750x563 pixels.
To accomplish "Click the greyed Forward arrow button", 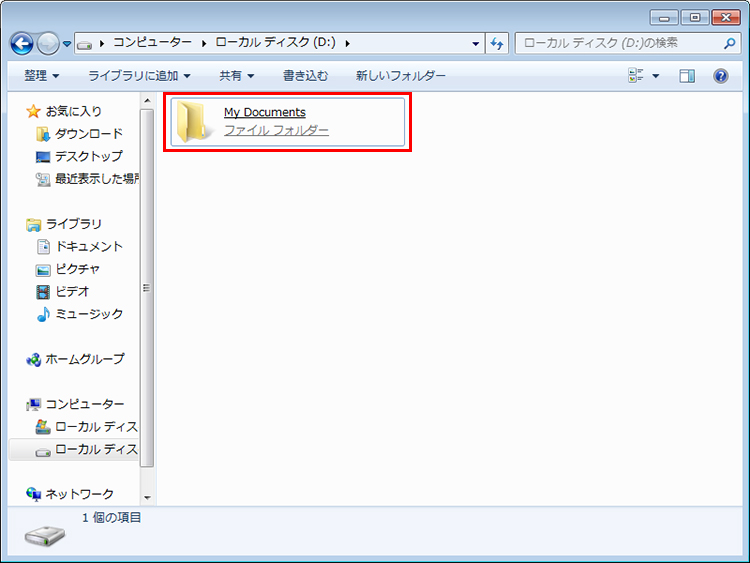I will click(48, 44).
